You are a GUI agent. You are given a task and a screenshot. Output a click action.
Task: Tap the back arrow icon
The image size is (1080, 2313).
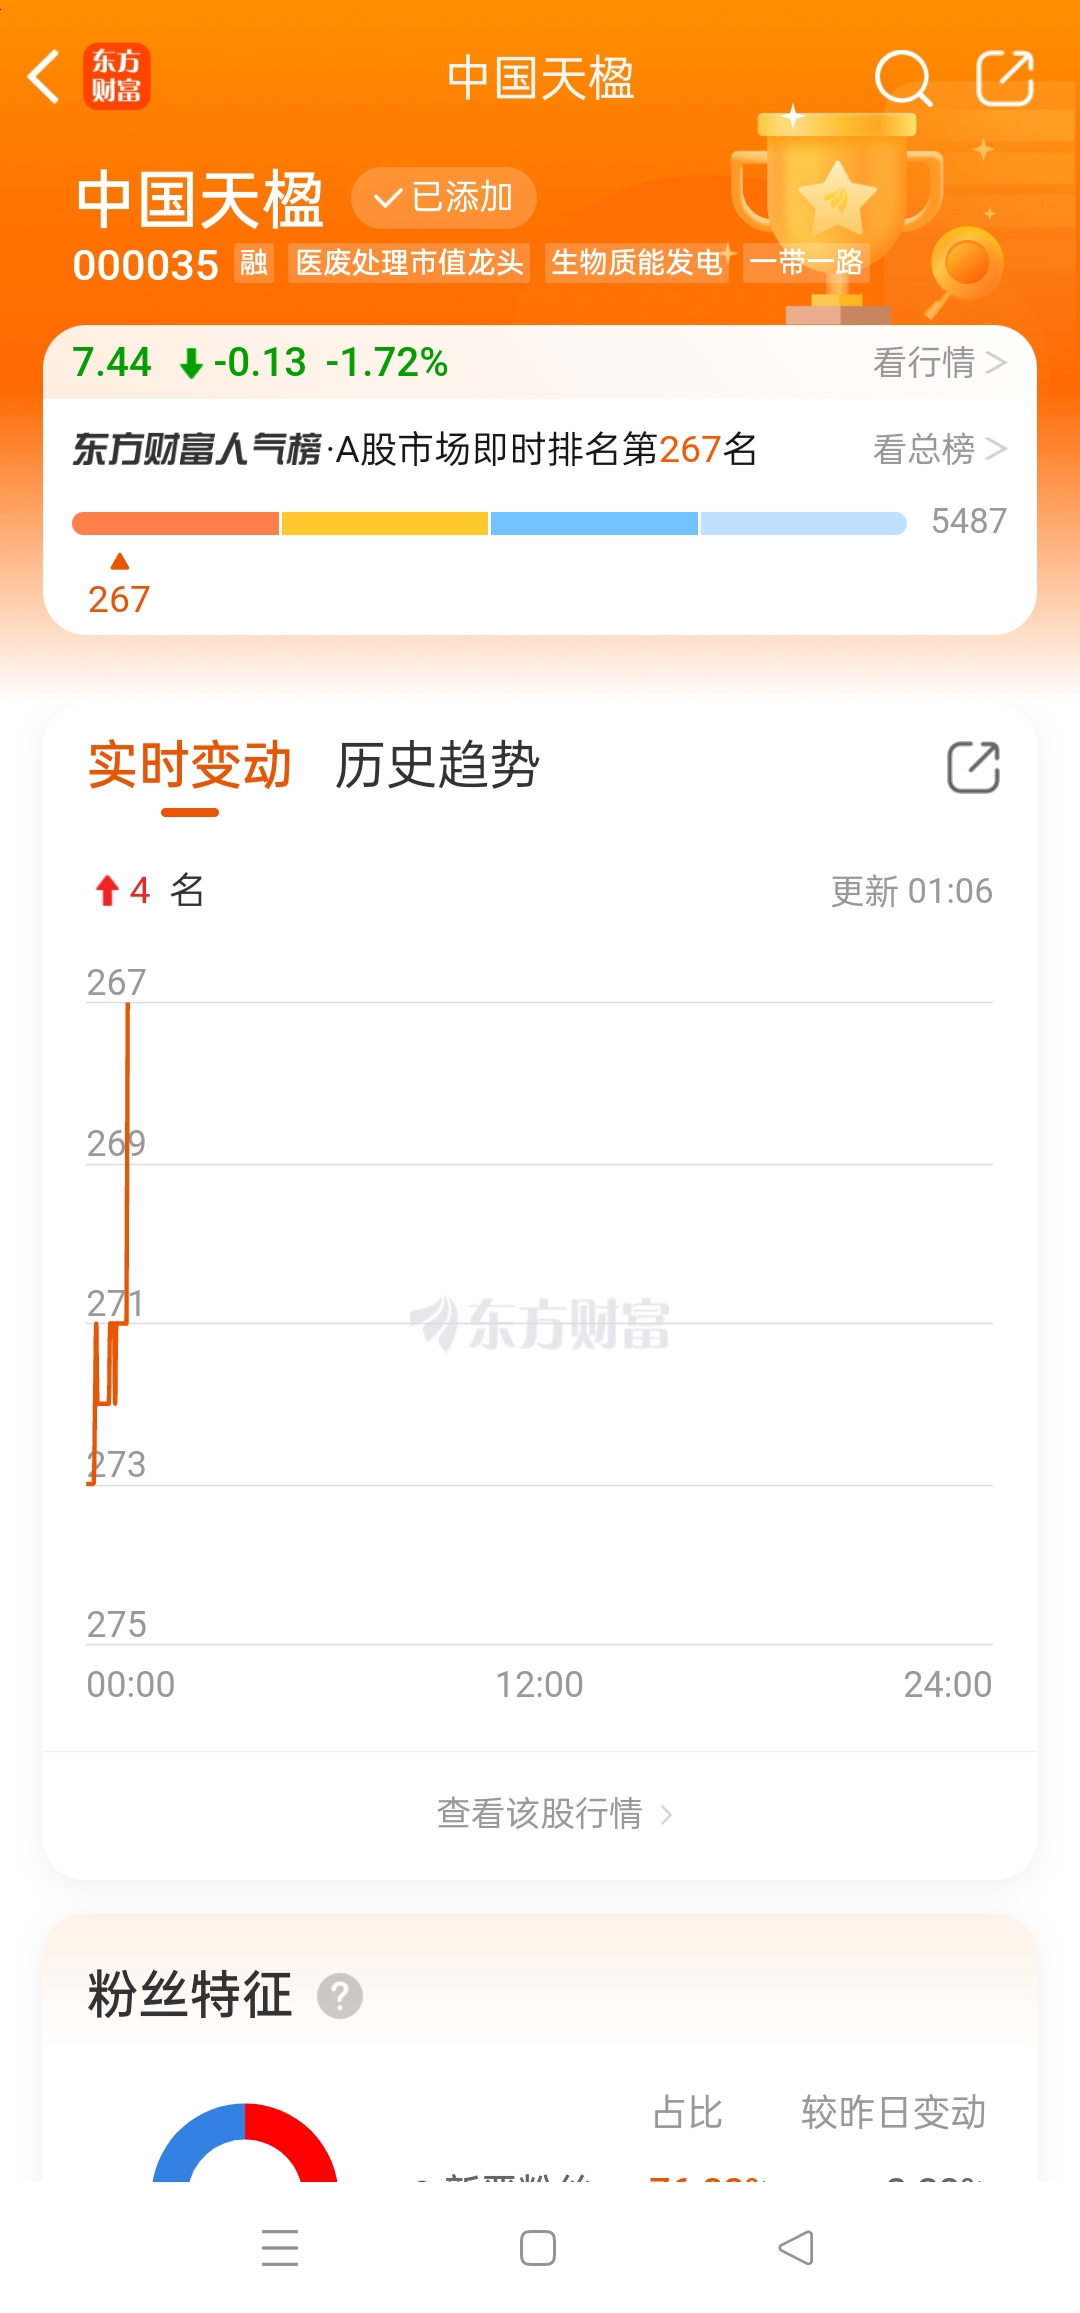click(44, 77)
